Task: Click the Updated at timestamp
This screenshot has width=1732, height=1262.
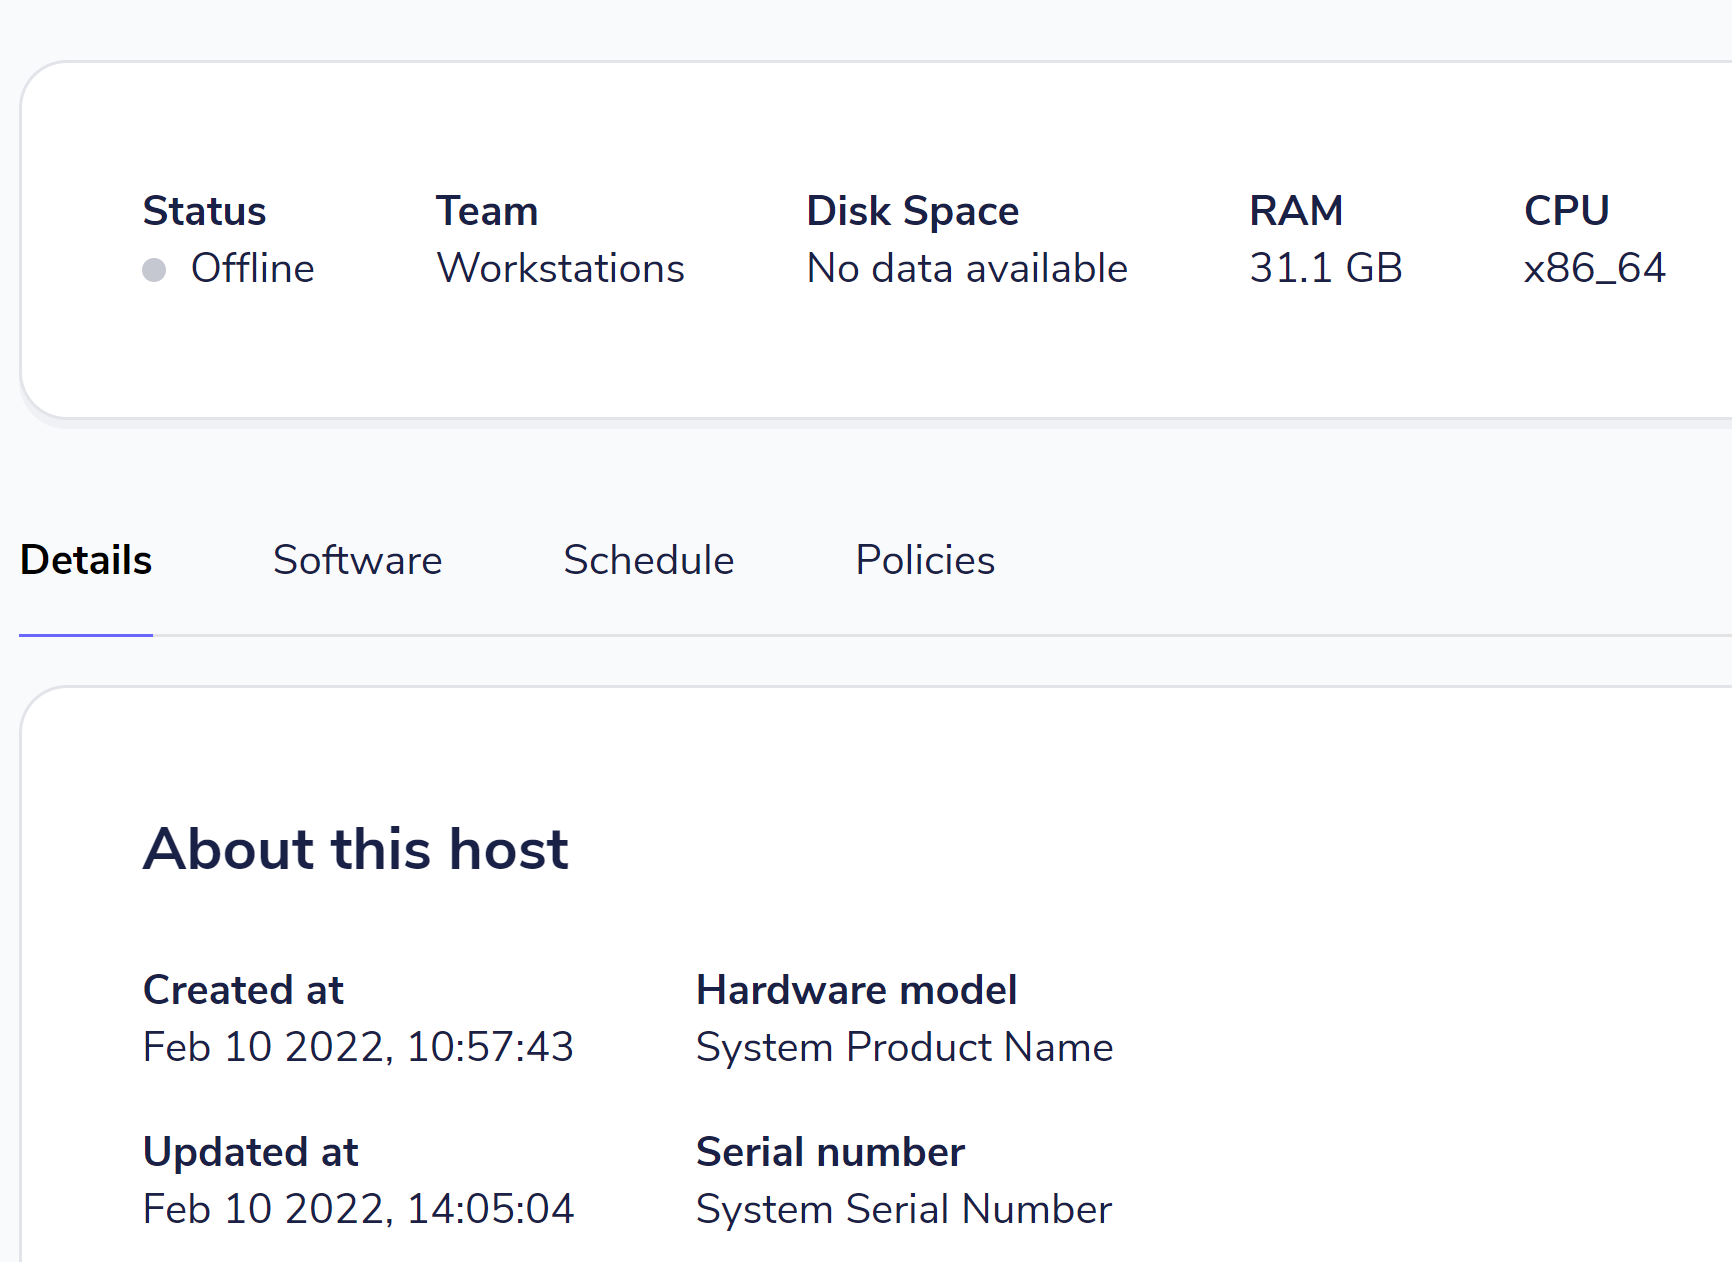Action: coord(359,1209)
